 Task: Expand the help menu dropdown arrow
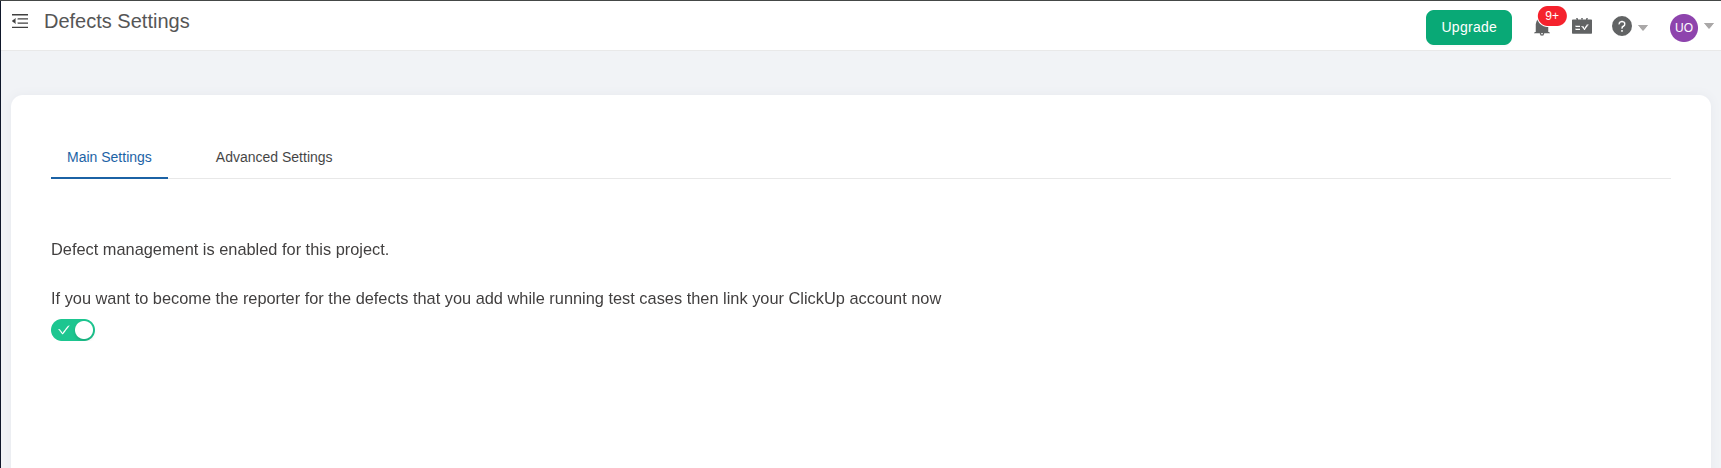[1643, 28]
